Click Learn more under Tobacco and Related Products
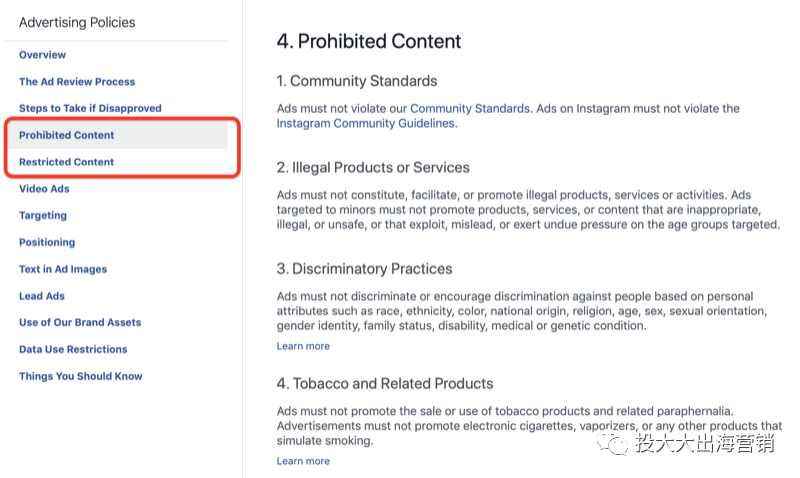This screenshot has height=478, width=800. tap(303, 461)
